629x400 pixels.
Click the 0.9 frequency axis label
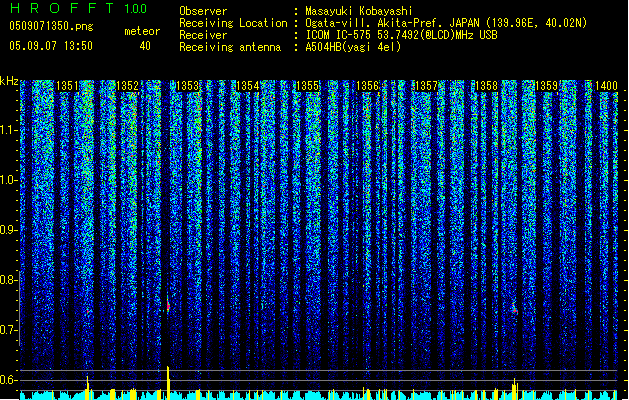click(x=9, y=230)
